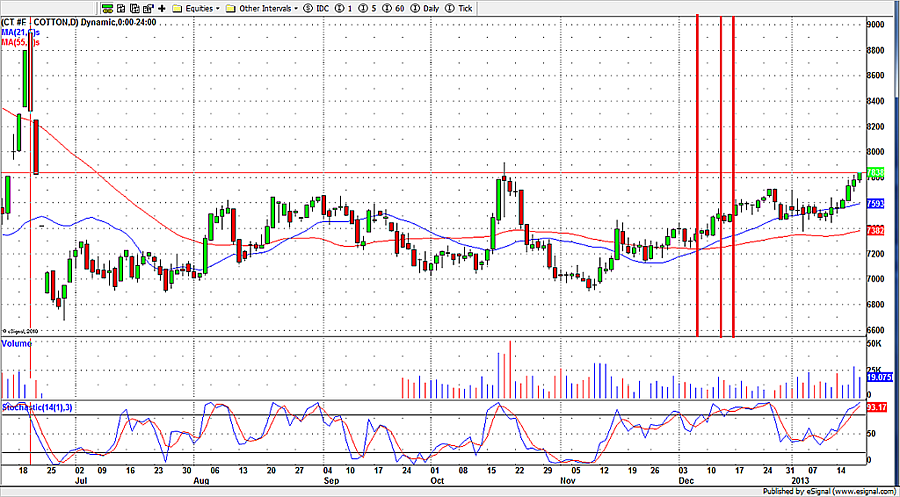Click the Volume pane label
Screen dimensions: 900x497
pyautogui.click(x=16, y=344)
